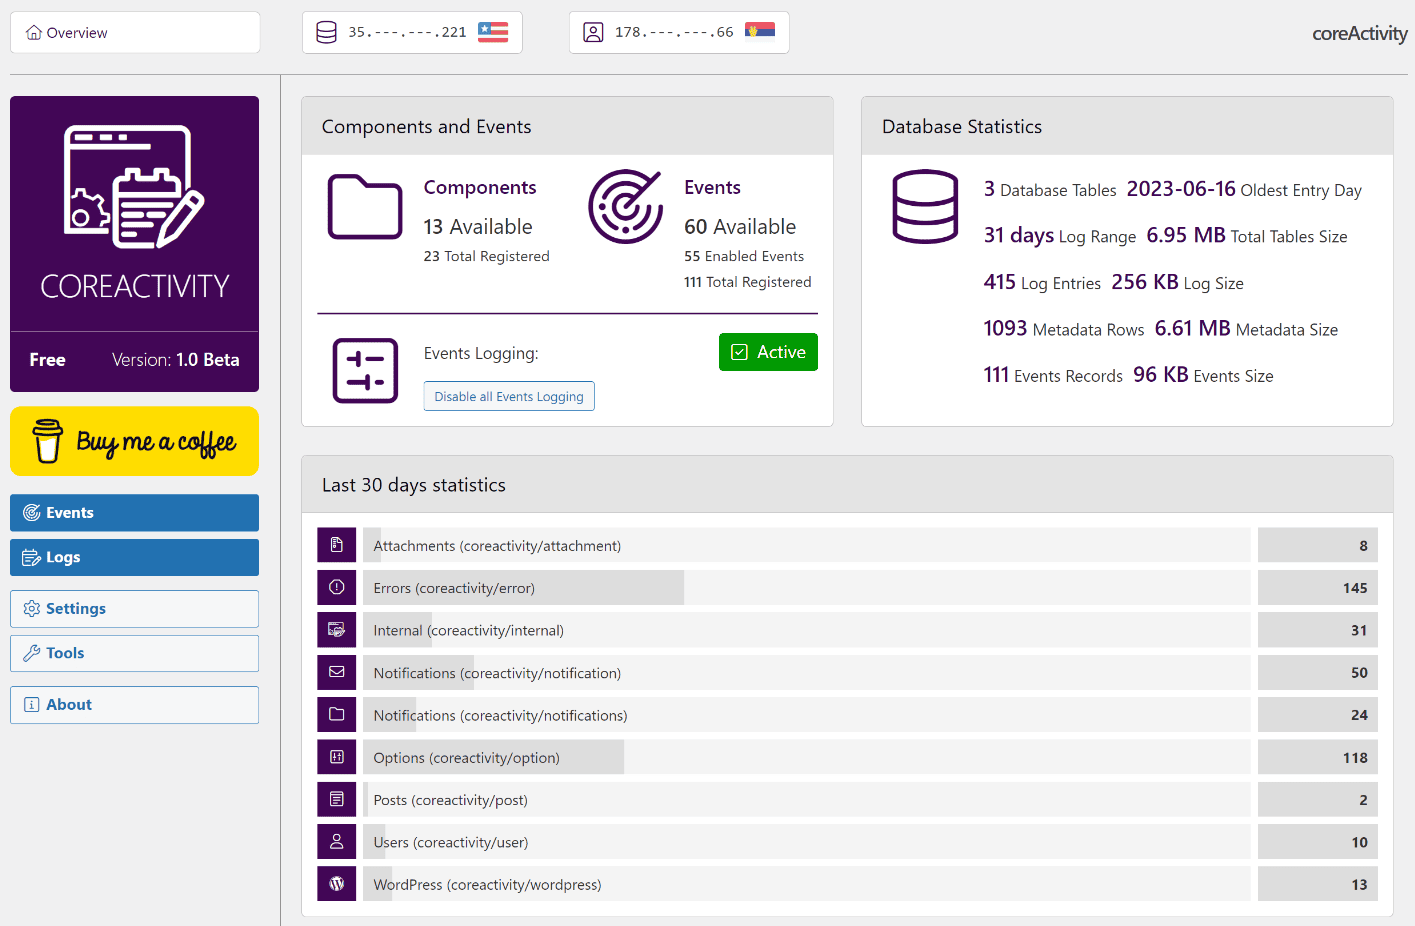Click the Errors component icon
The image size is (1415, 926).
(337, 588)
